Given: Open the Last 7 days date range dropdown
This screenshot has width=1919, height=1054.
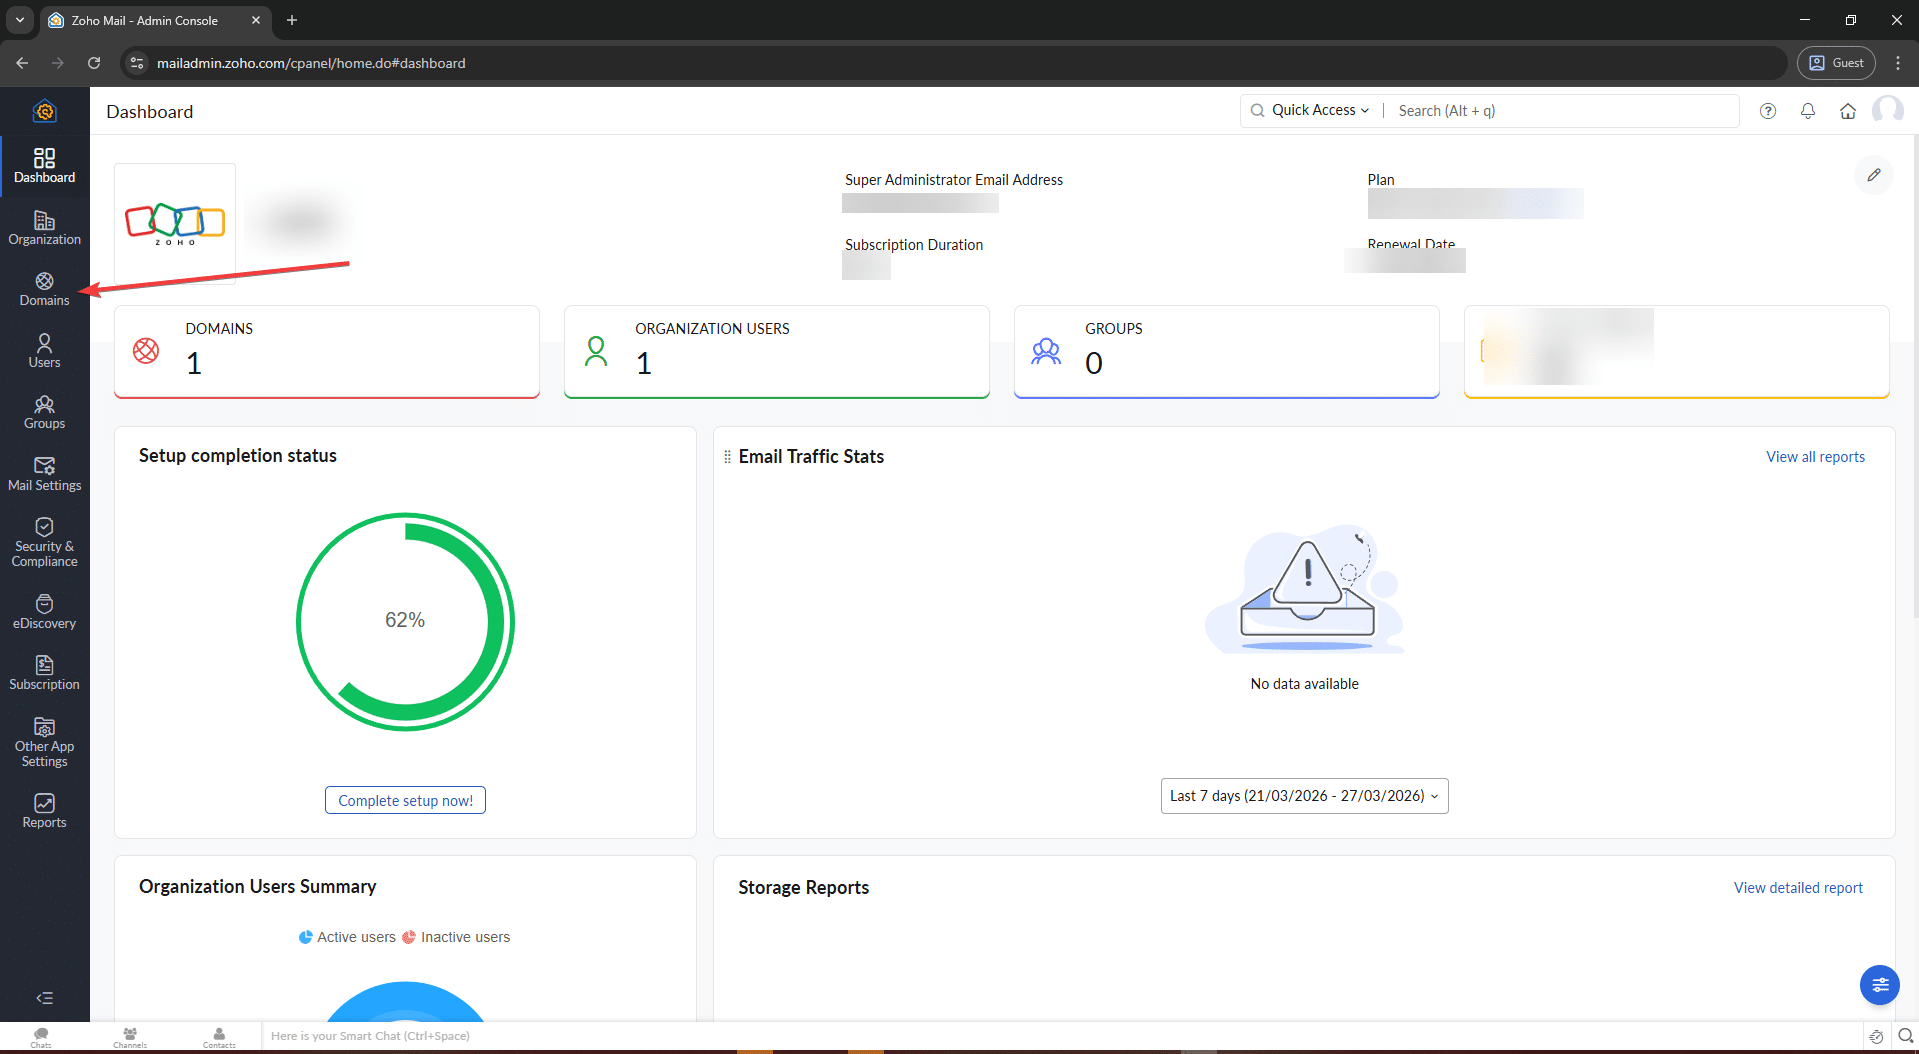Looking at the screenshot, I should pyautogui.click(x=1303, y=796).
